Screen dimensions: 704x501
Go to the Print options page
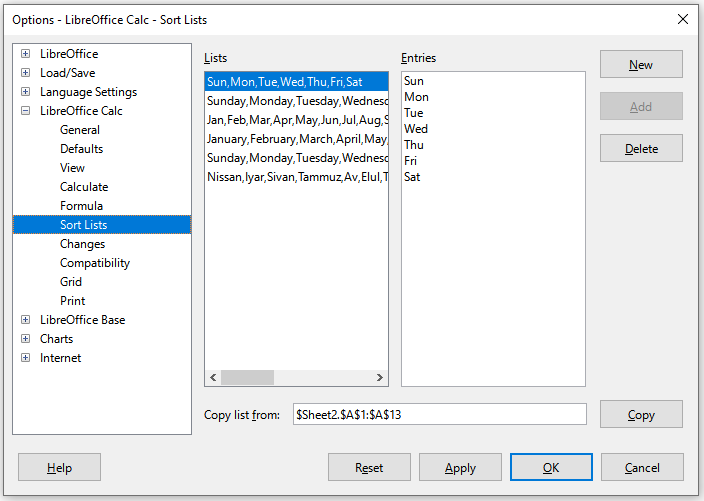point(72,300)
